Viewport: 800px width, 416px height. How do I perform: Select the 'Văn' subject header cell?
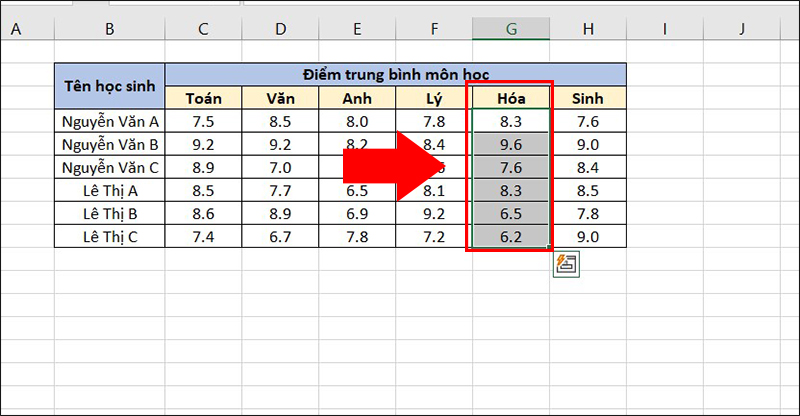(x=280, y=97)
